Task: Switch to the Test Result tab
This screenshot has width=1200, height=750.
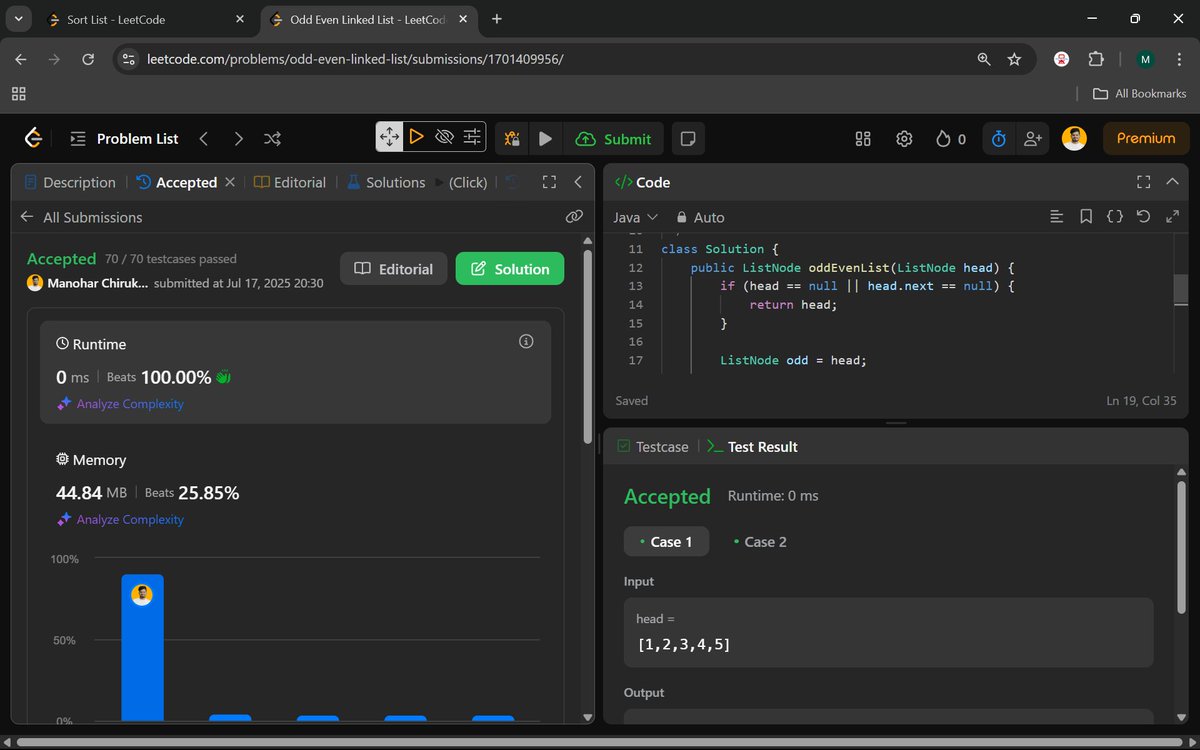Action: click(x=752, y=447)
